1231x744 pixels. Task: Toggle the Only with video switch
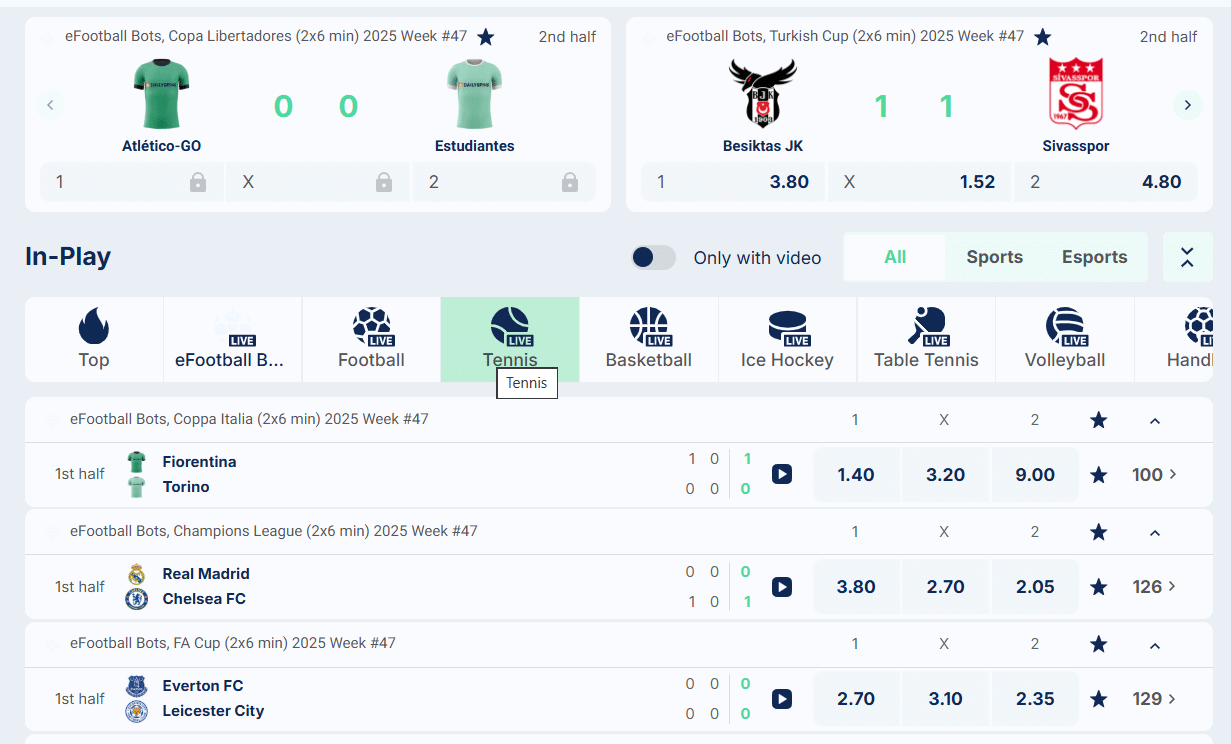(x=652, y=257)
